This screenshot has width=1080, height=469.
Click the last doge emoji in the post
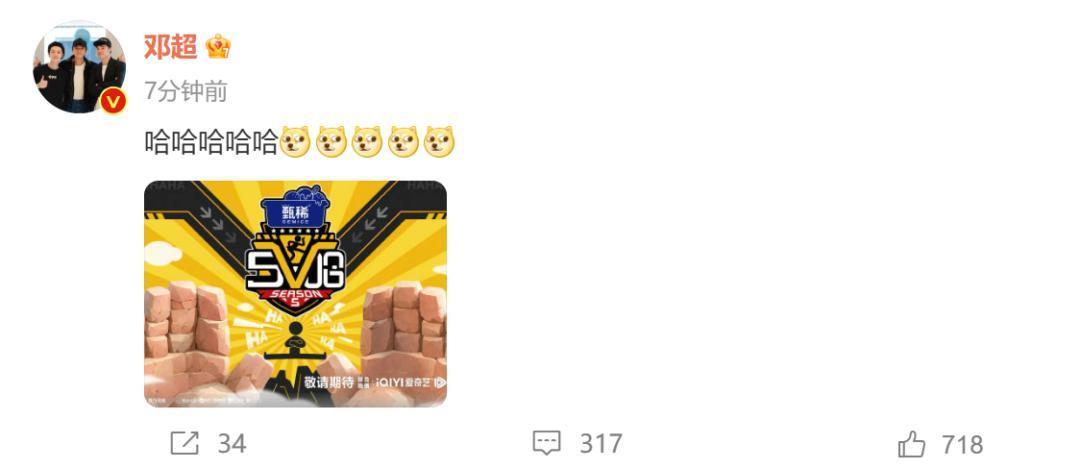(439, 142)
